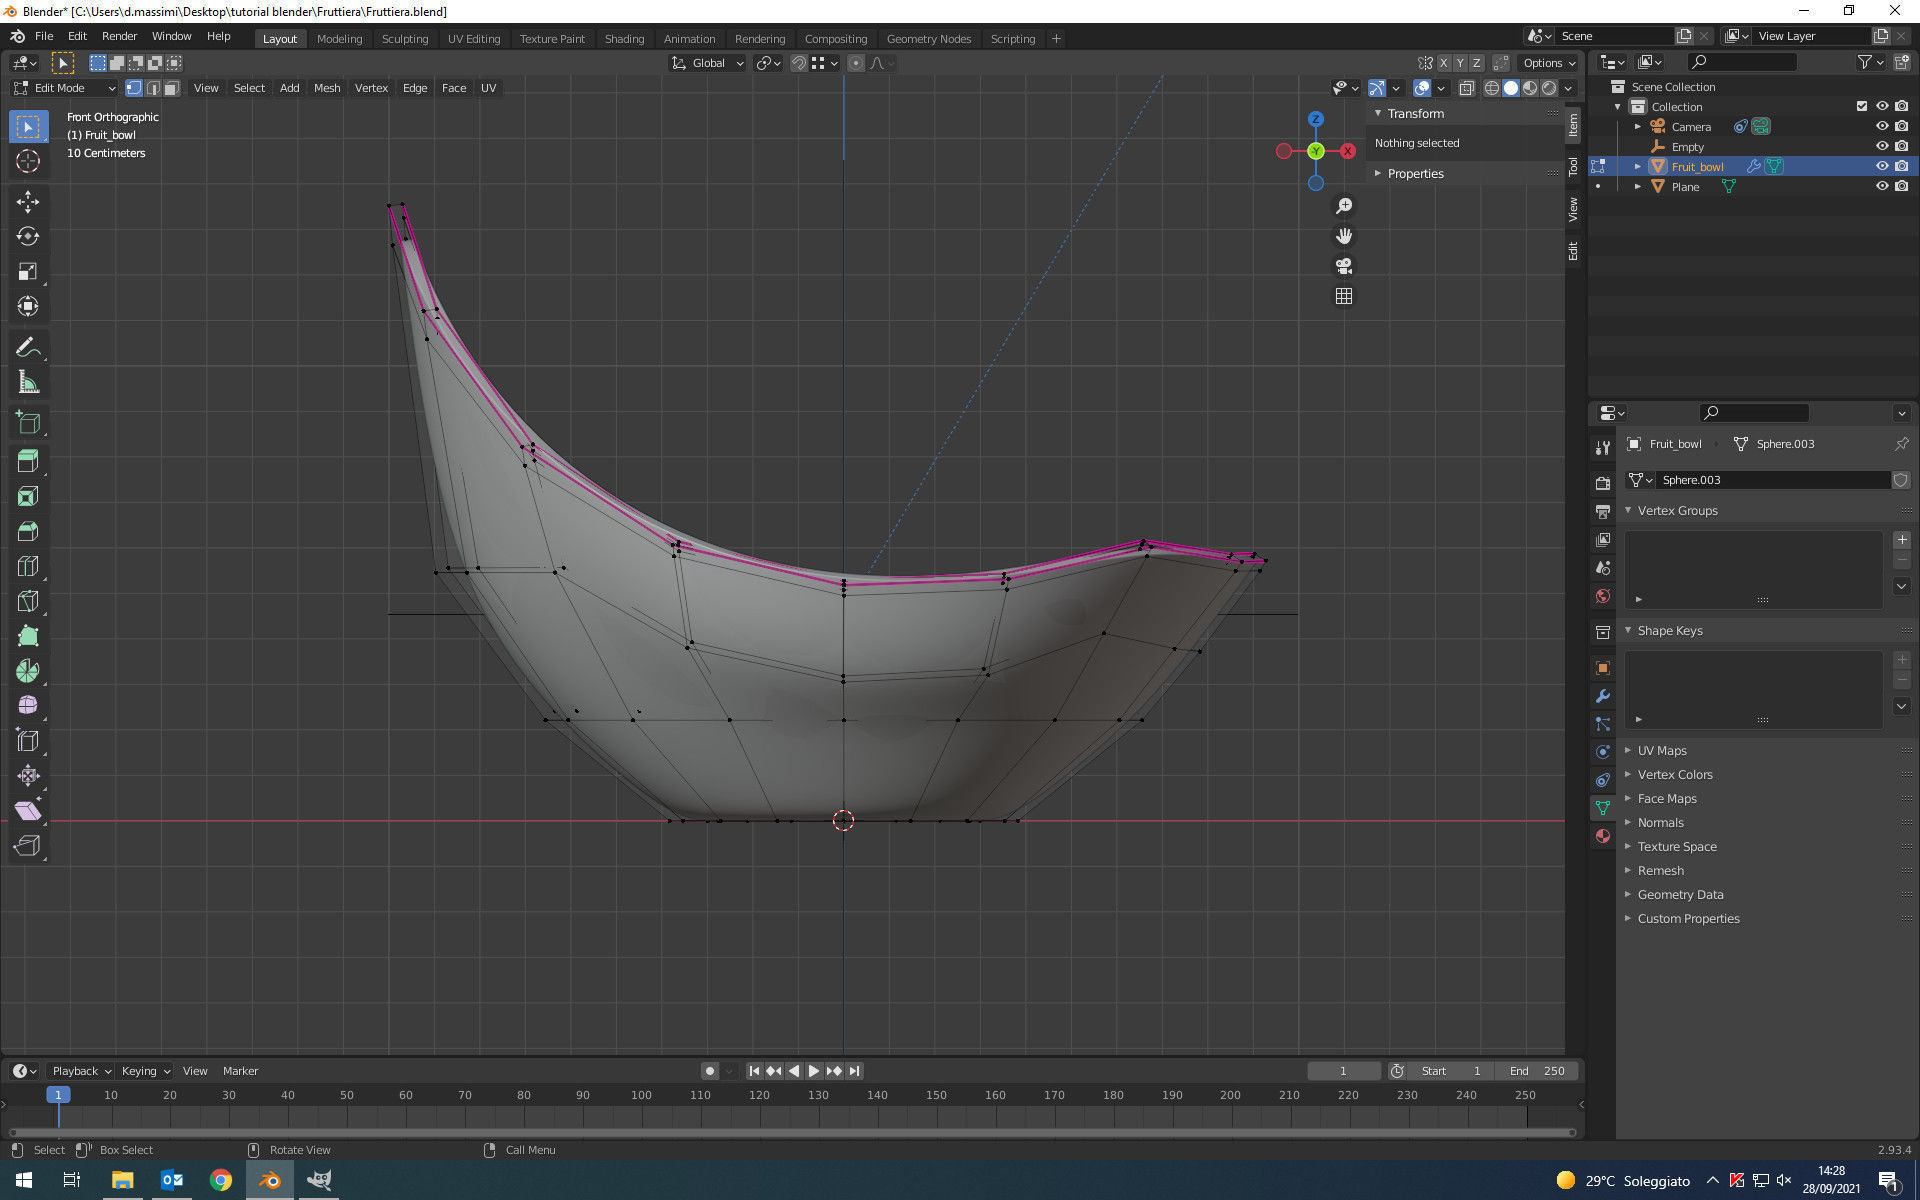Uncheck Collection exclude checkbox
1920x1200 pixels.
[x=1862, y=106]
